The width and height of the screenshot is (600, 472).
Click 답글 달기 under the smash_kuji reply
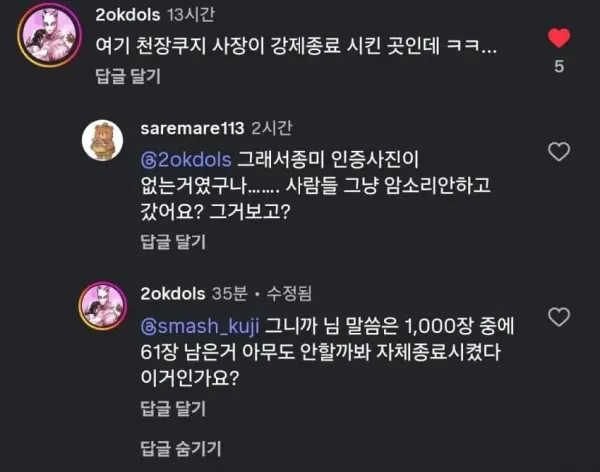[x=173, y=408]
